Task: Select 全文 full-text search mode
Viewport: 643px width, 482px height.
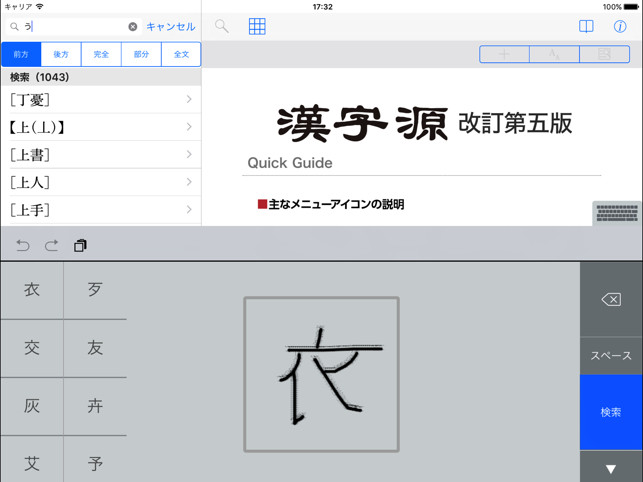Action: tap(181, 54)
